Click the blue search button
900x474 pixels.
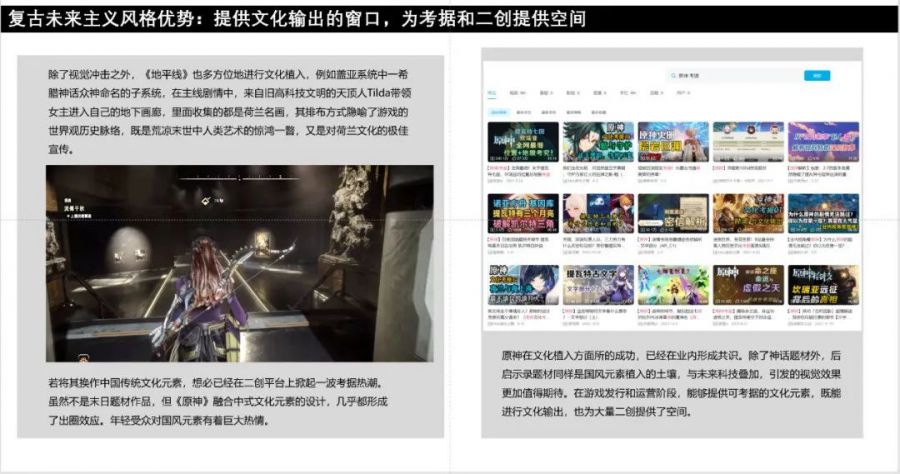(x=817, y=76)
